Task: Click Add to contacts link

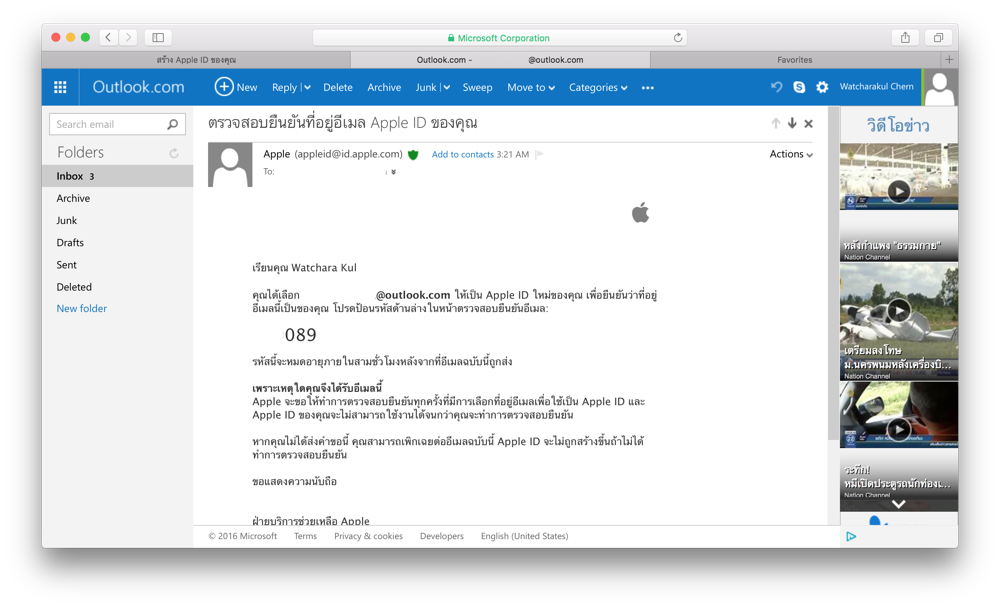Action: coord(462,155)
